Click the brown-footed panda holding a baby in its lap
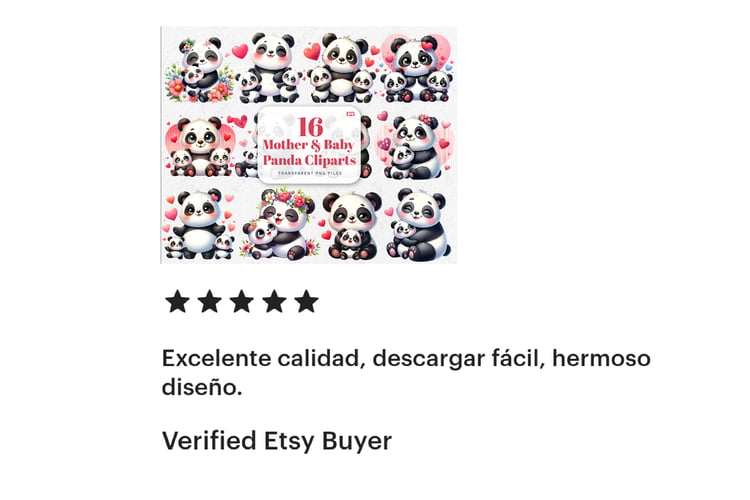 [352, 226]
